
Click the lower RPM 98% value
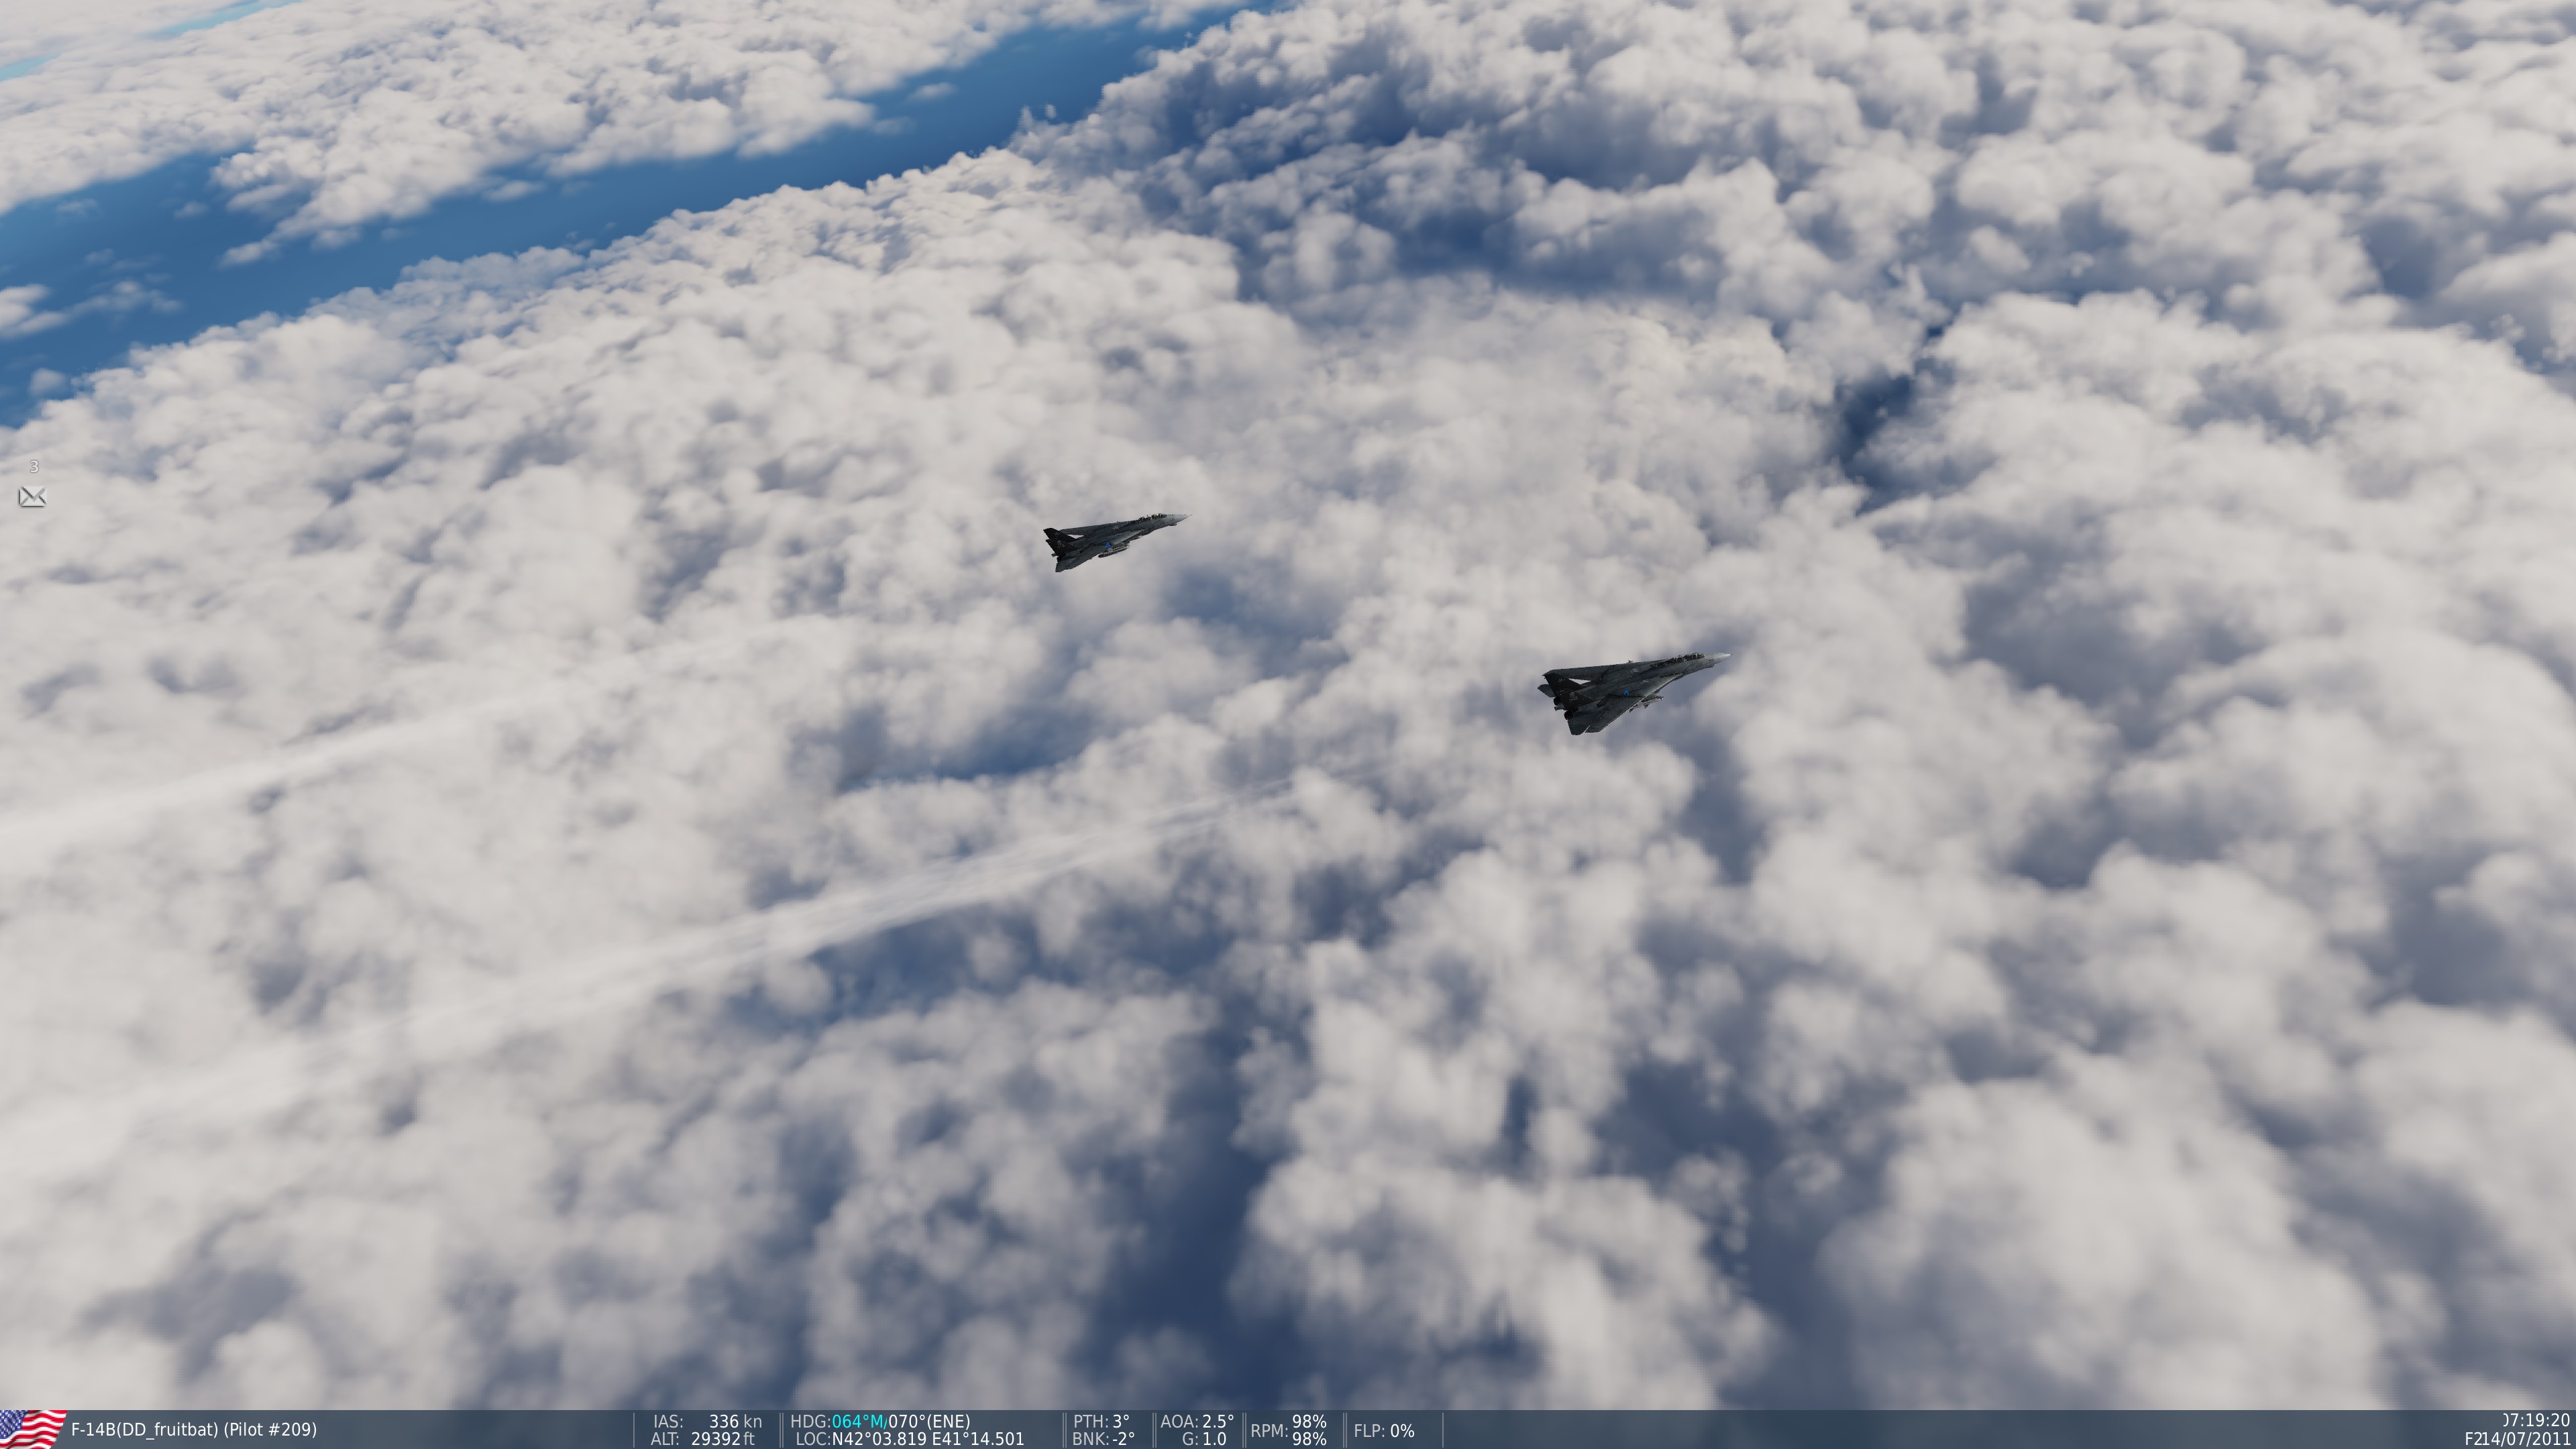point(1309,1439)
